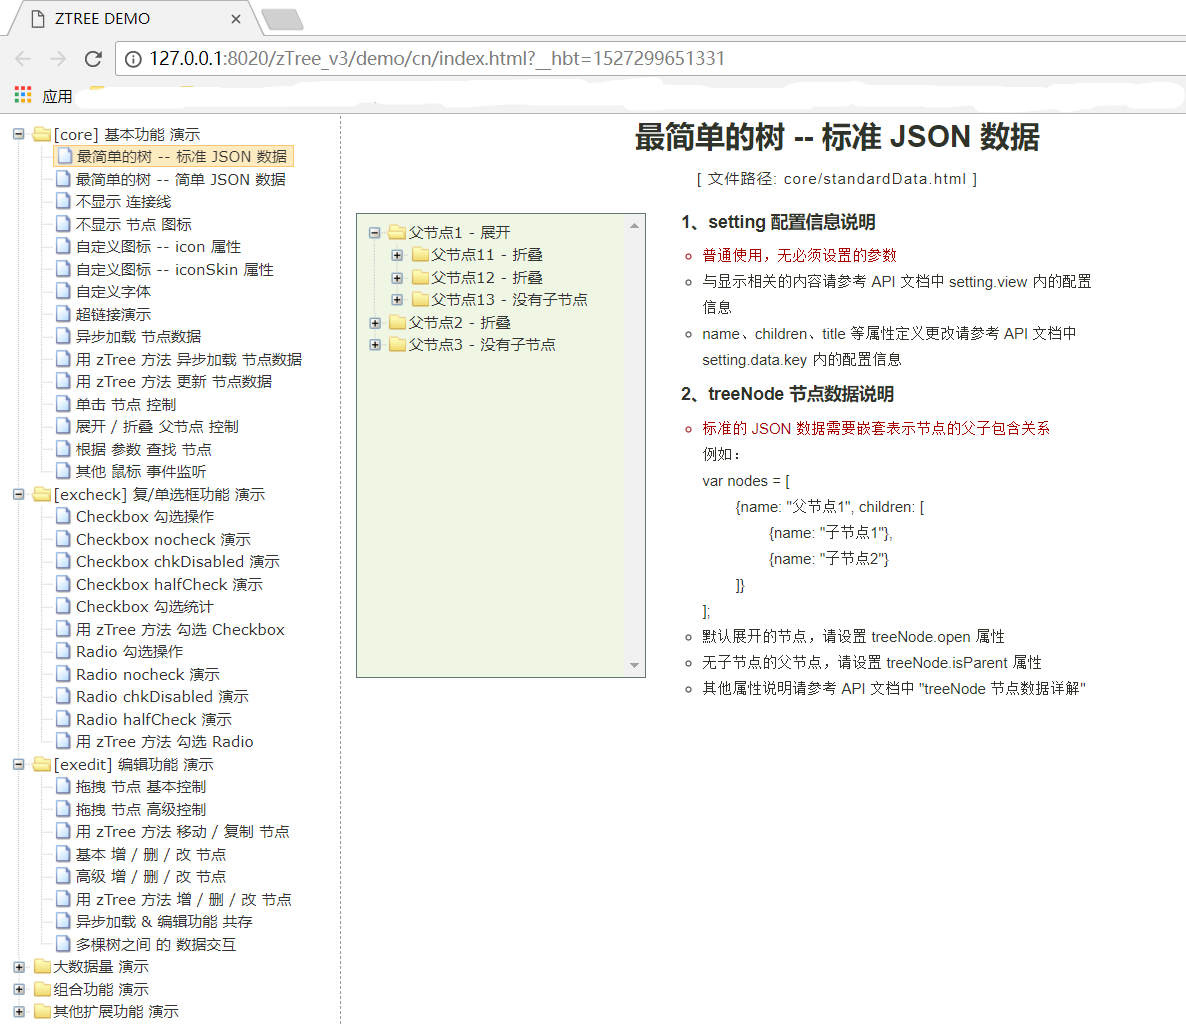Click page icon beside Checkbox 勾选操作
This screenshot has height=1024, width=1186.
click(x=64, y=517)
